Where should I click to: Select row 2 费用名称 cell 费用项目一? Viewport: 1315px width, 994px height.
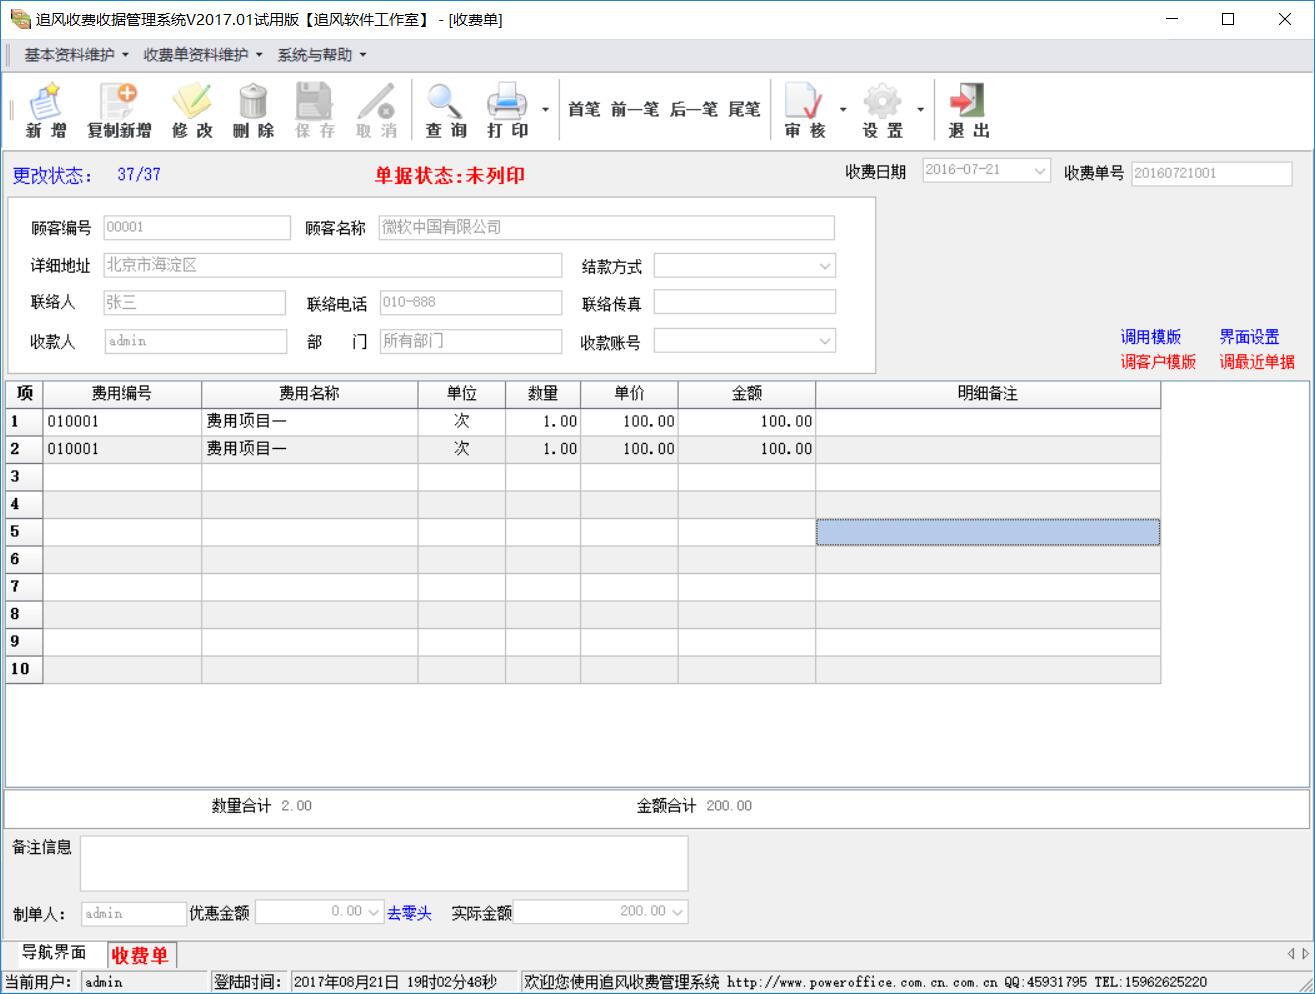pos(310,449)
